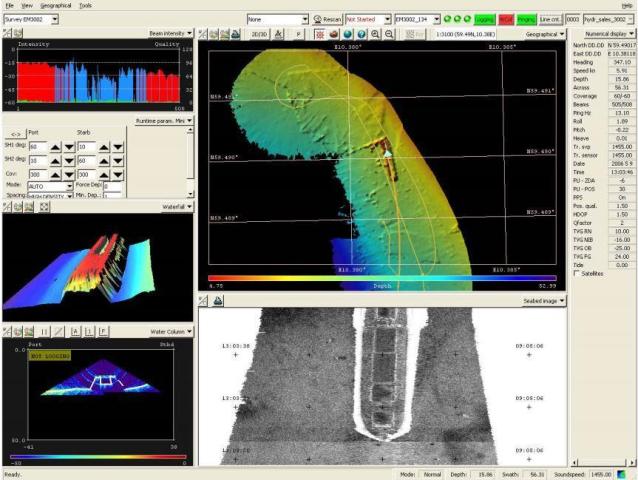Screen dimensions: 638x480
Task: Open the File menu
Action: 9,5
